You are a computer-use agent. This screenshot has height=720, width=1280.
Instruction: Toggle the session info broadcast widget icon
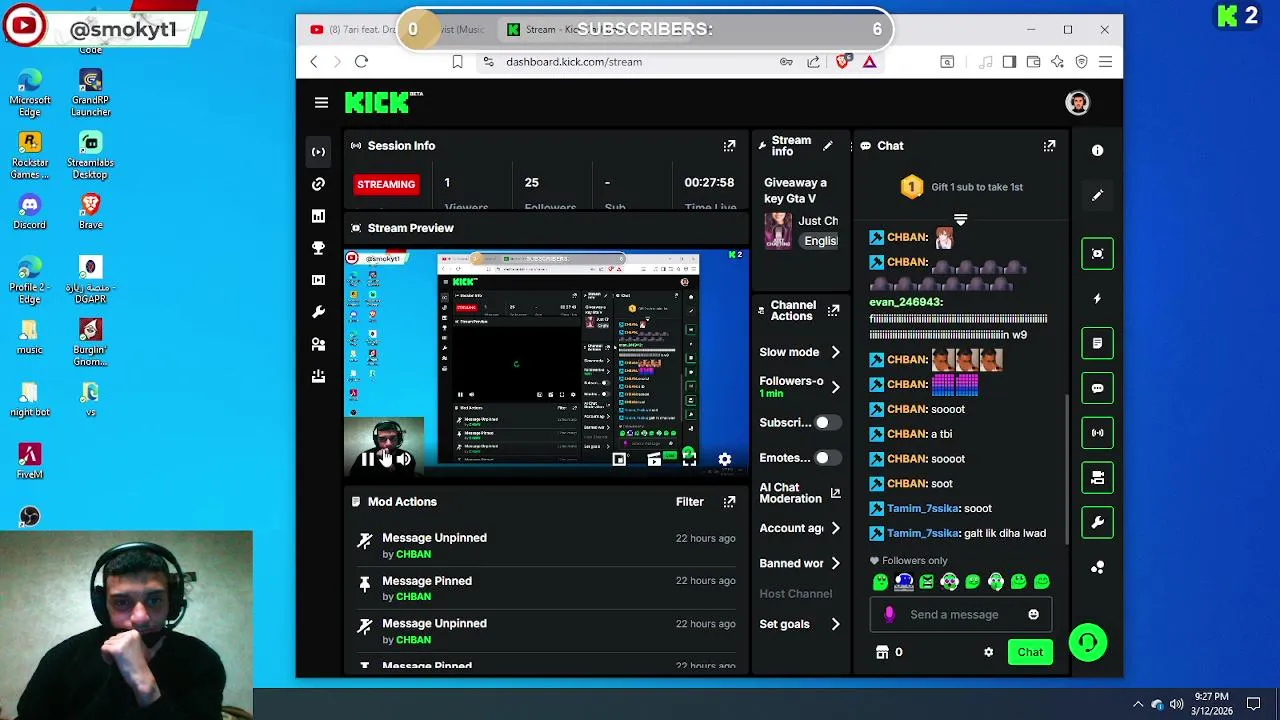(1097, 433)
